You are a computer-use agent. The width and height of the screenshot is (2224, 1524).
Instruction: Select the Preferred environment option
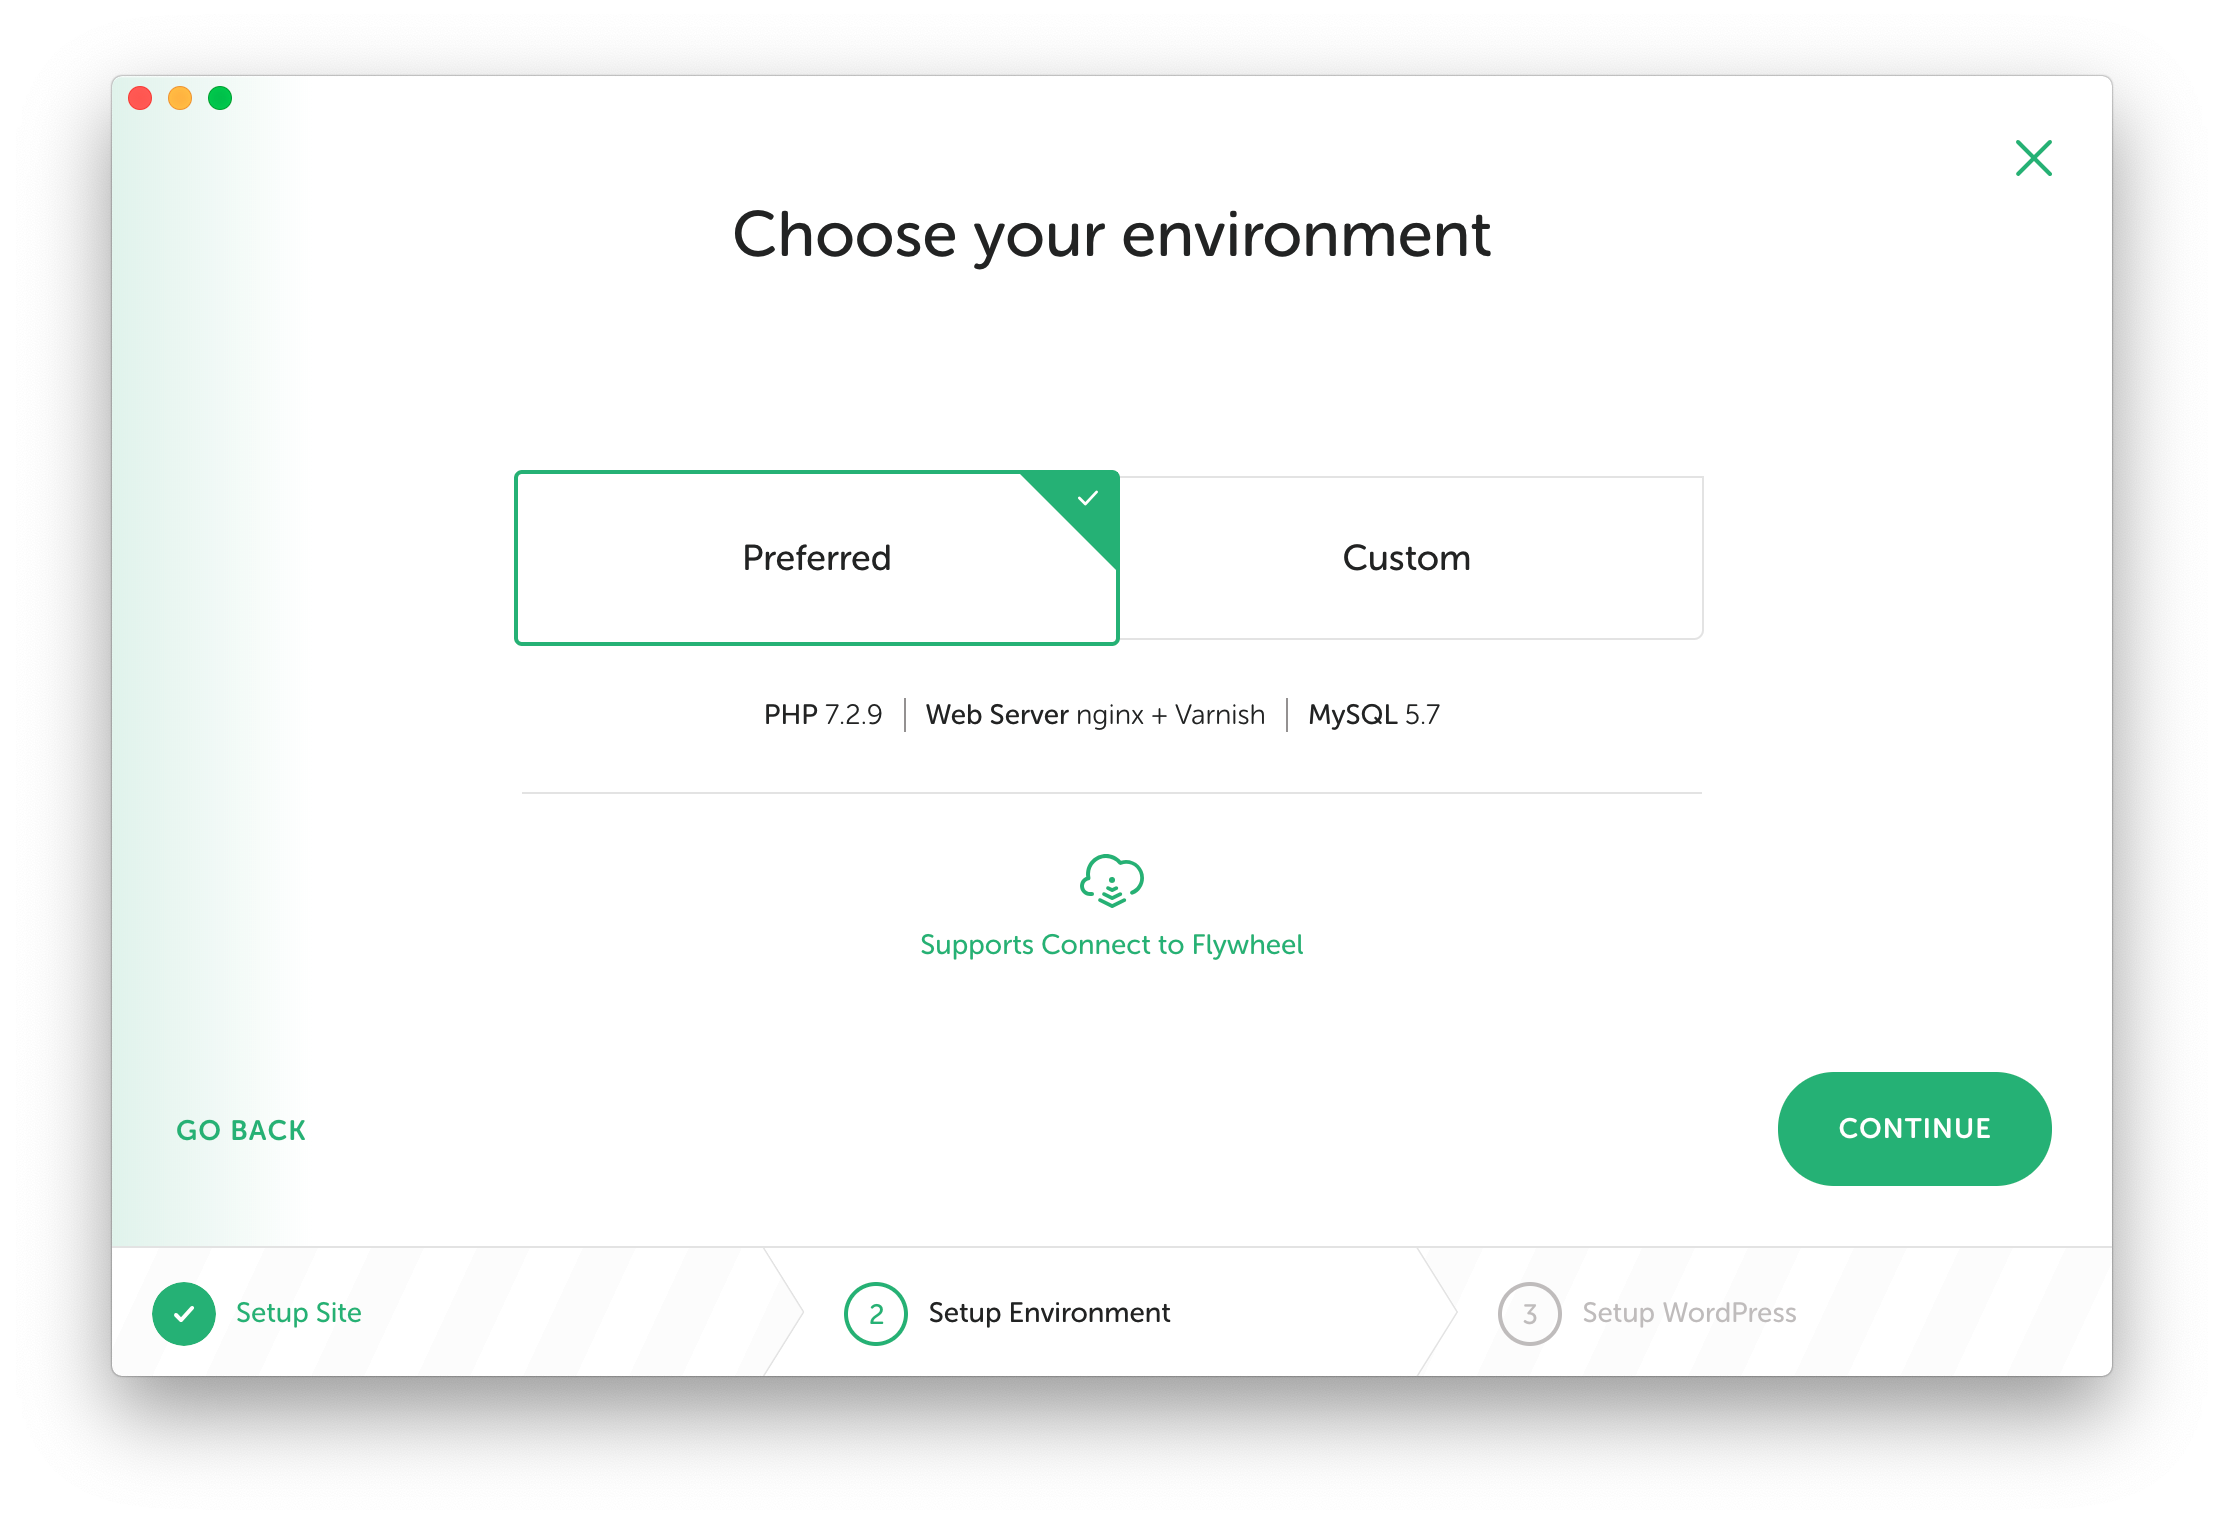tap(816, 558)
